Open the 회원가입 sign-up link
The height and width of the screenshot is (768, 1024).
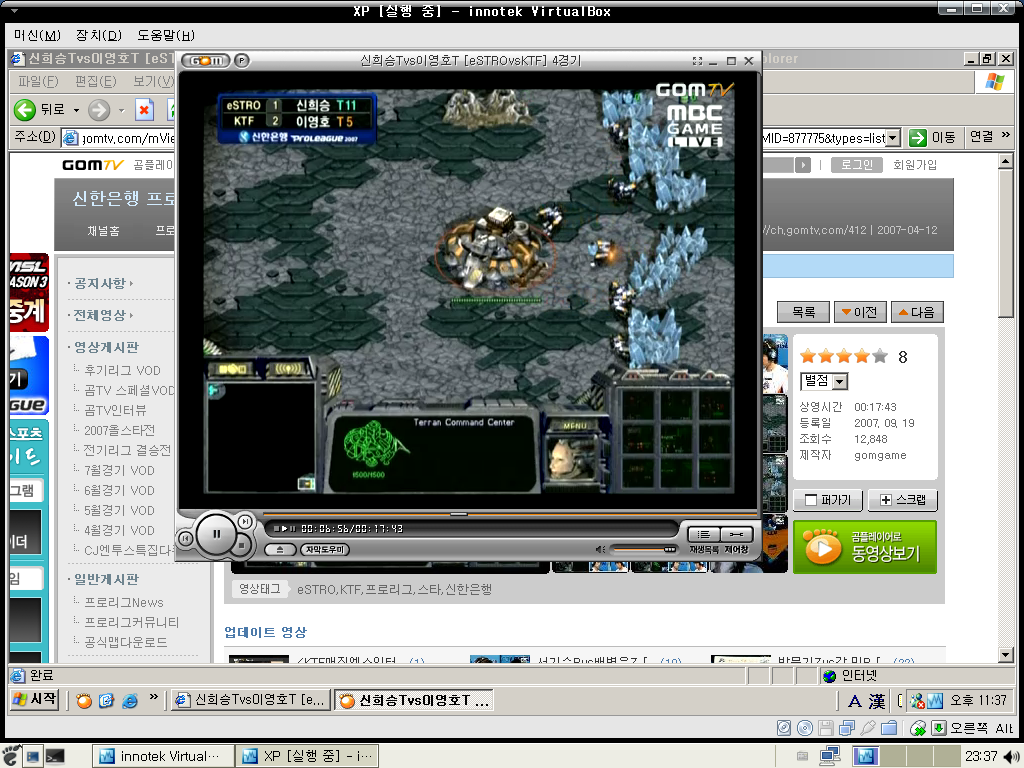(x=915, y=165)
